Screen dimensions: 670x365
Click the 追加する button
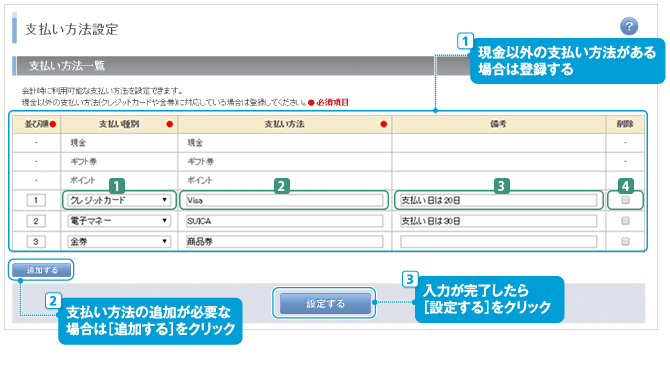41,270
